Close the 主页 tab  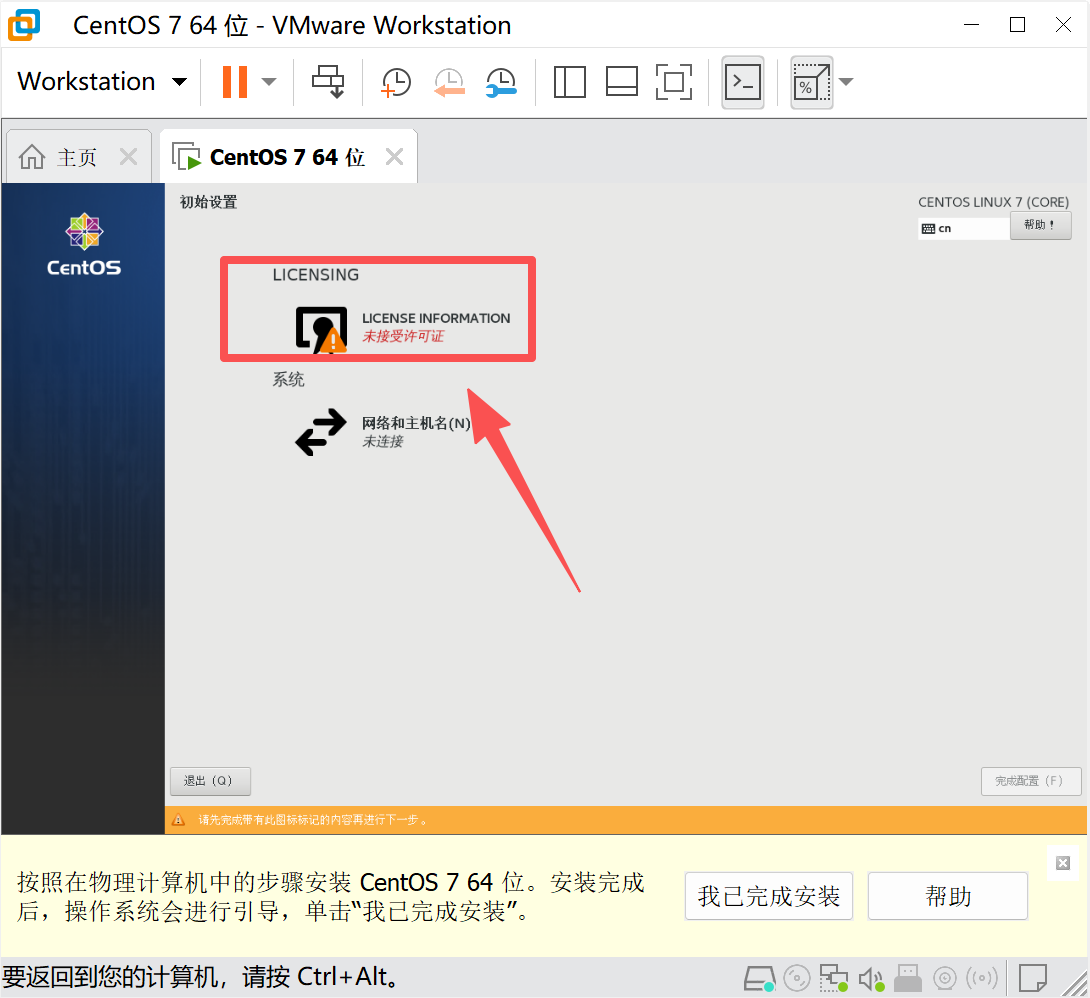click(x=128, y=156)
